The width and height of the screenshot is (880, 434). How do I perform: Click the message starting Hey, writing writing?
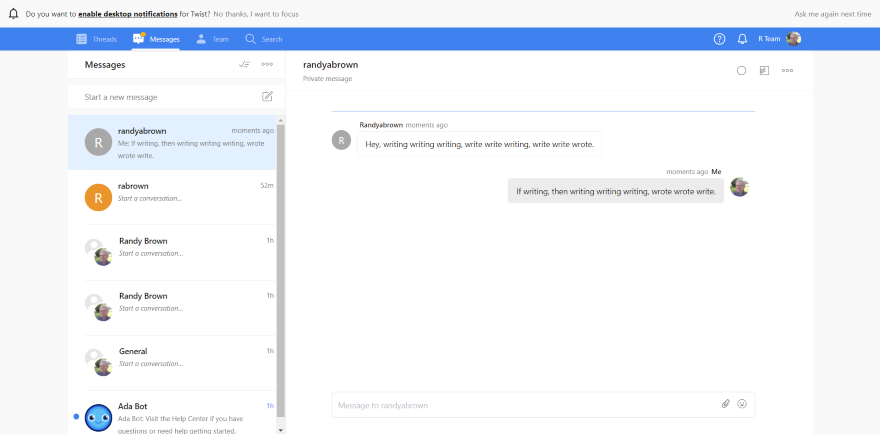[x=480, y=144]
